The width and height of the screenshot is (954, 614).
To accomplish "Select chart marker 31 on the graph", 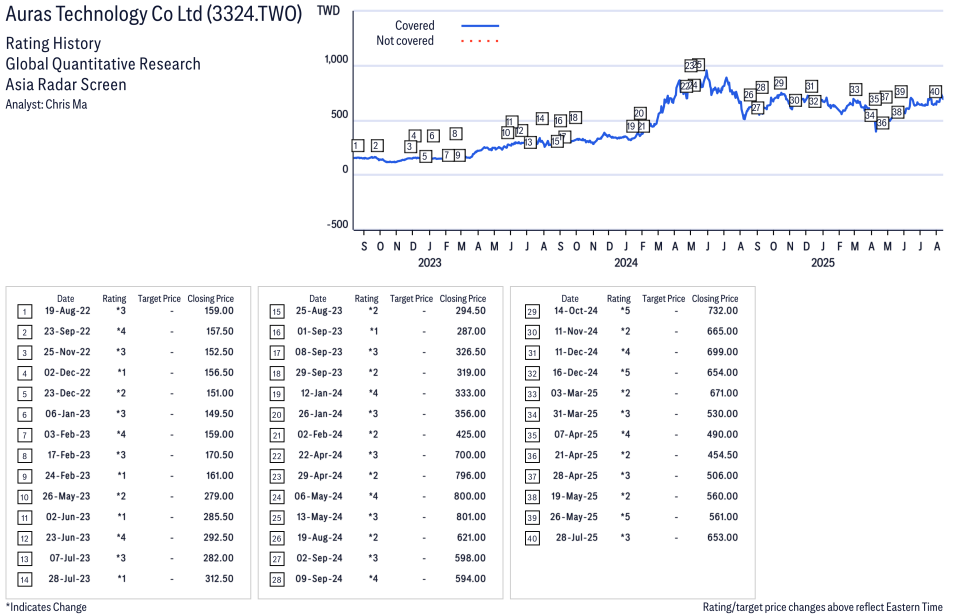I will point(810,86).
